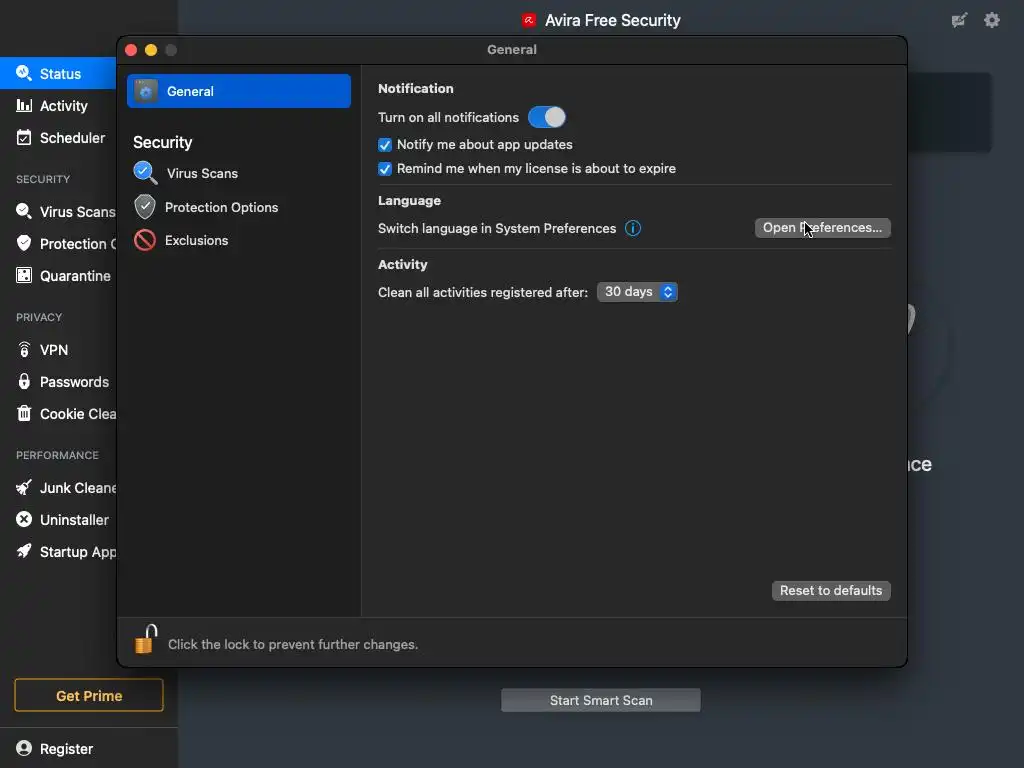Open Protection Options pane label in preferences
1024x768 pixels.
221,207
